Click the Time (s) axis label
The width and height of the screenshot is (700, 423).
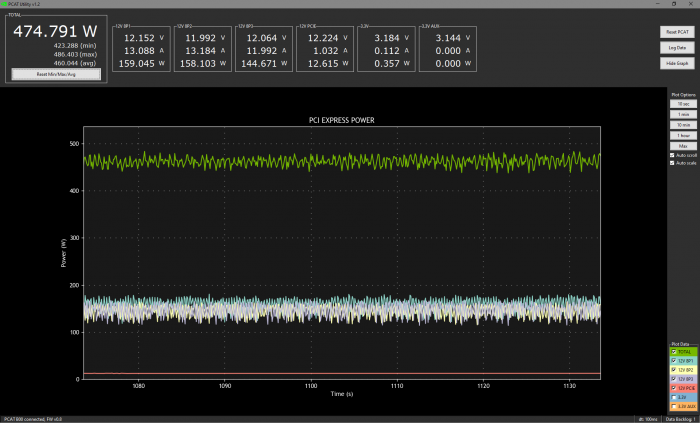coord(342,394)
